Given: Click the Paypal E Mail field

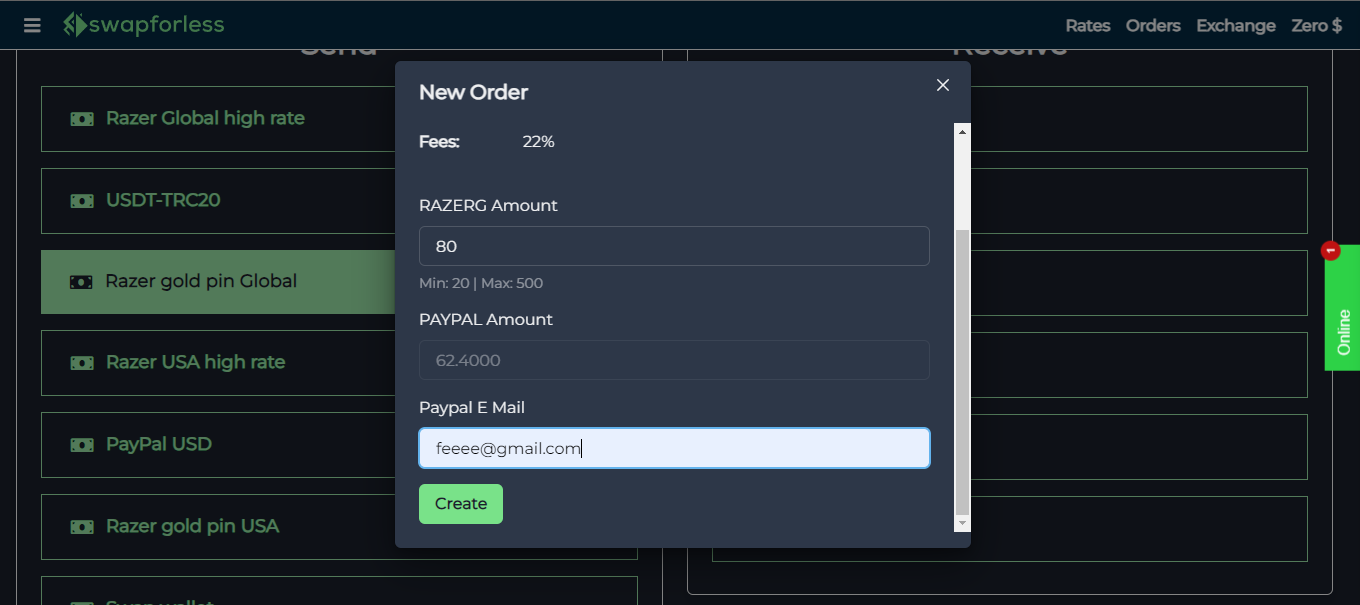Looking at the screenshot, I should pyautogui.click(x=674, y=448).
